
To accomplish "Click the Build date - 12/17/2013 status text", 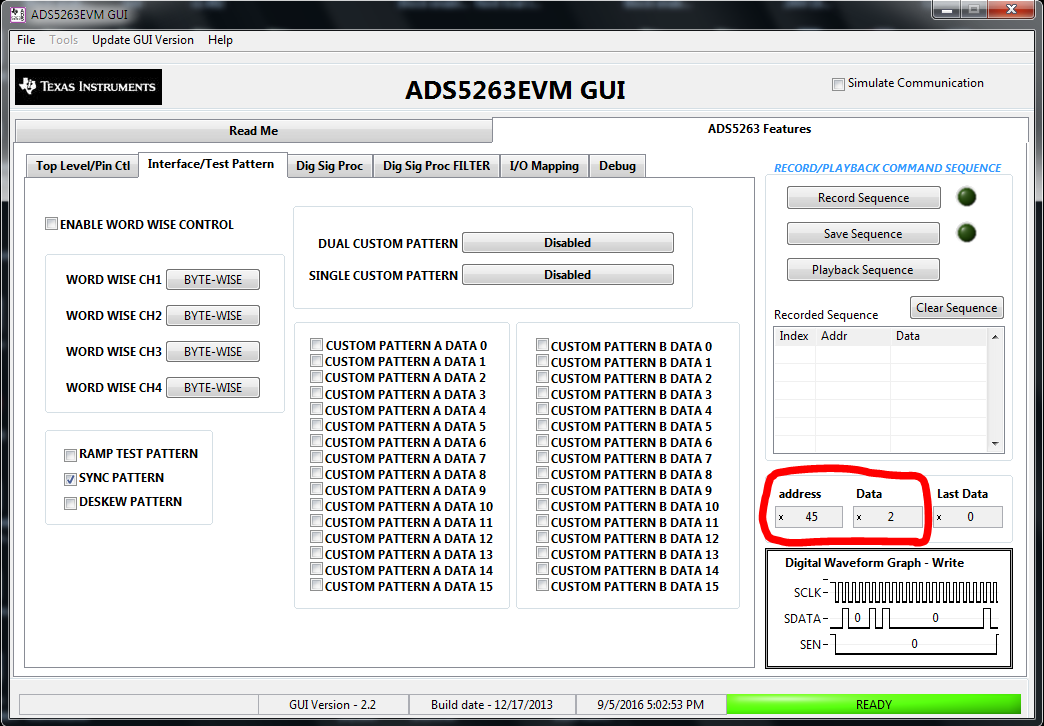I will pos(491,705).
